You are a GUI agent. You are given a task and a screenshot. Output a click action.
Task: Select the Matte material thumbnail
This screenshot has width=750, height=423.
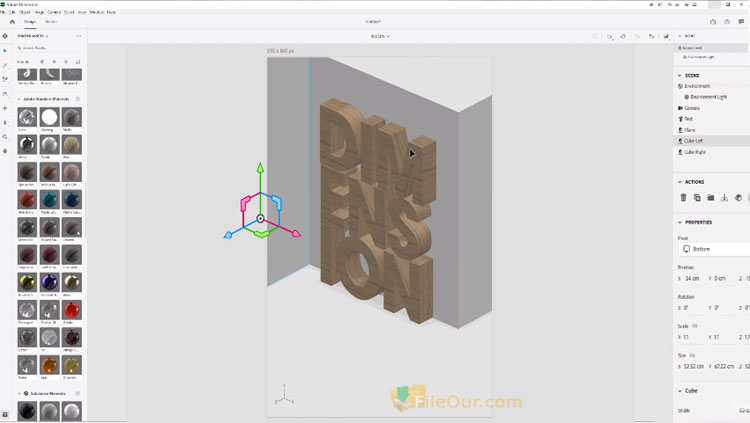[x=72, y=117]
